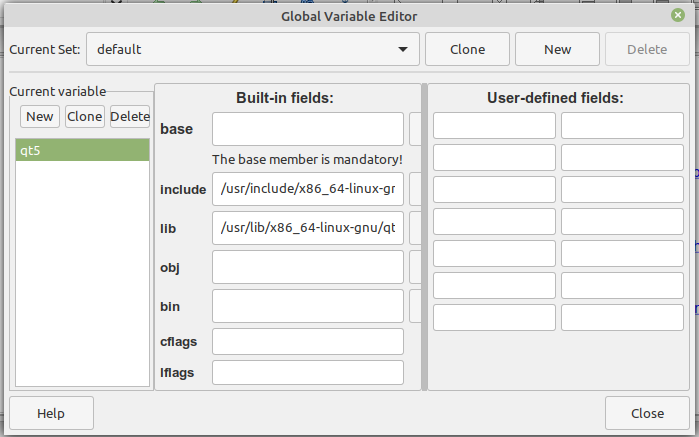Image resolution: width=699 pixels, height=437 pixels.
Task: Click first user-defined field value box
Action: pos(622,125)
